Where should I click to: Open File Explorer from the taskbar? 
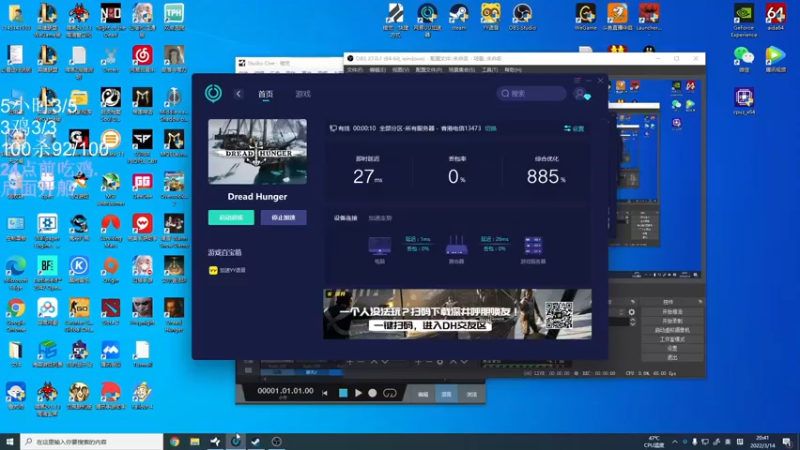pyautogui.click(x=194, y=441)
